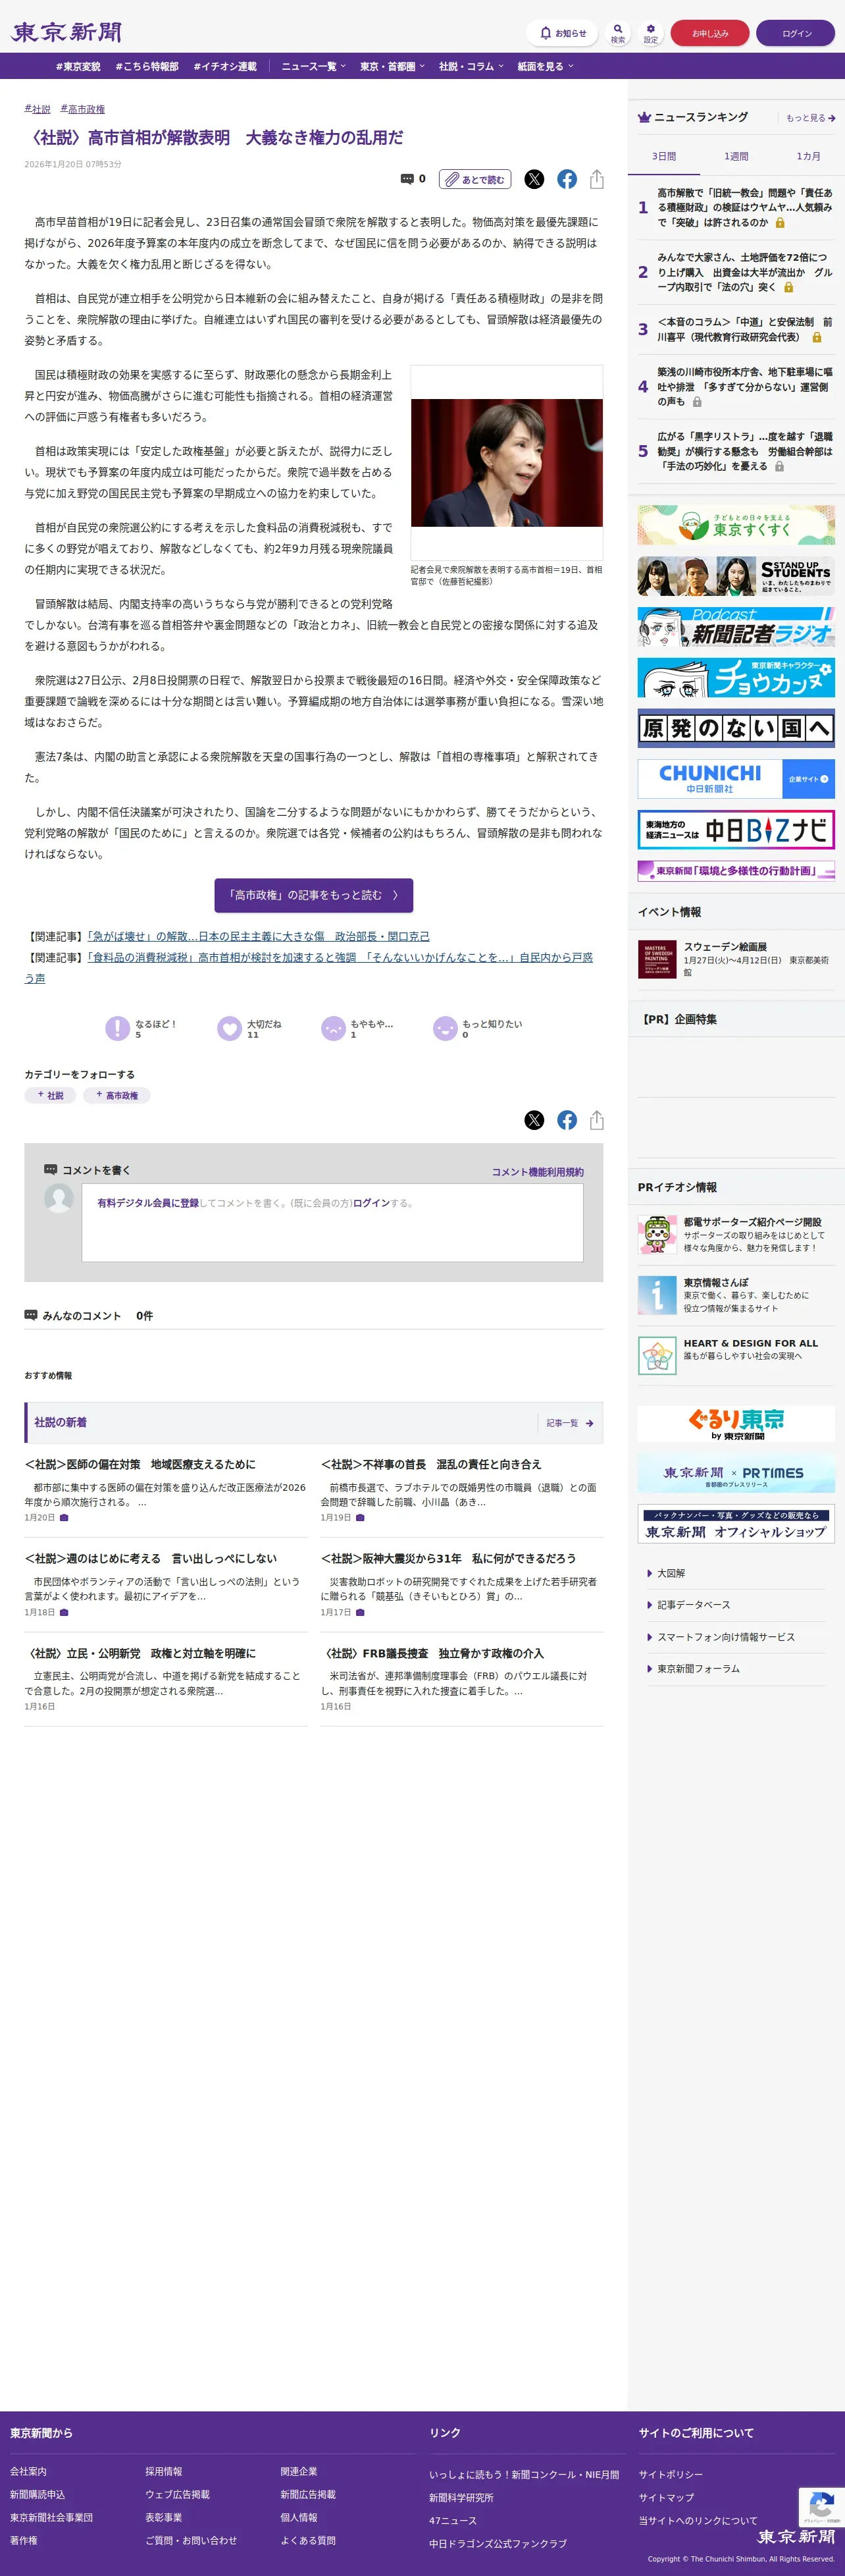React with the 大切だね heart icon
This screenshot has height=2576, width=845.
point(230,1028)
